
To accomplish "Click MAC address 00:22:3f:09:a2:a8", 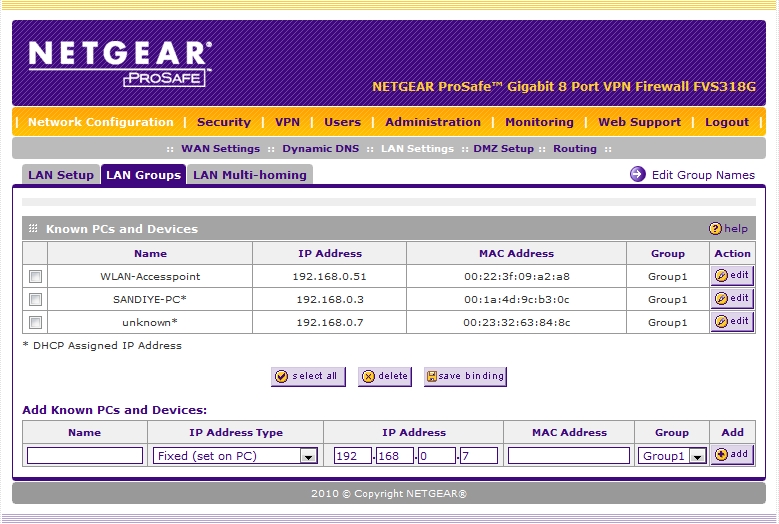I will [x=517, y=277].
